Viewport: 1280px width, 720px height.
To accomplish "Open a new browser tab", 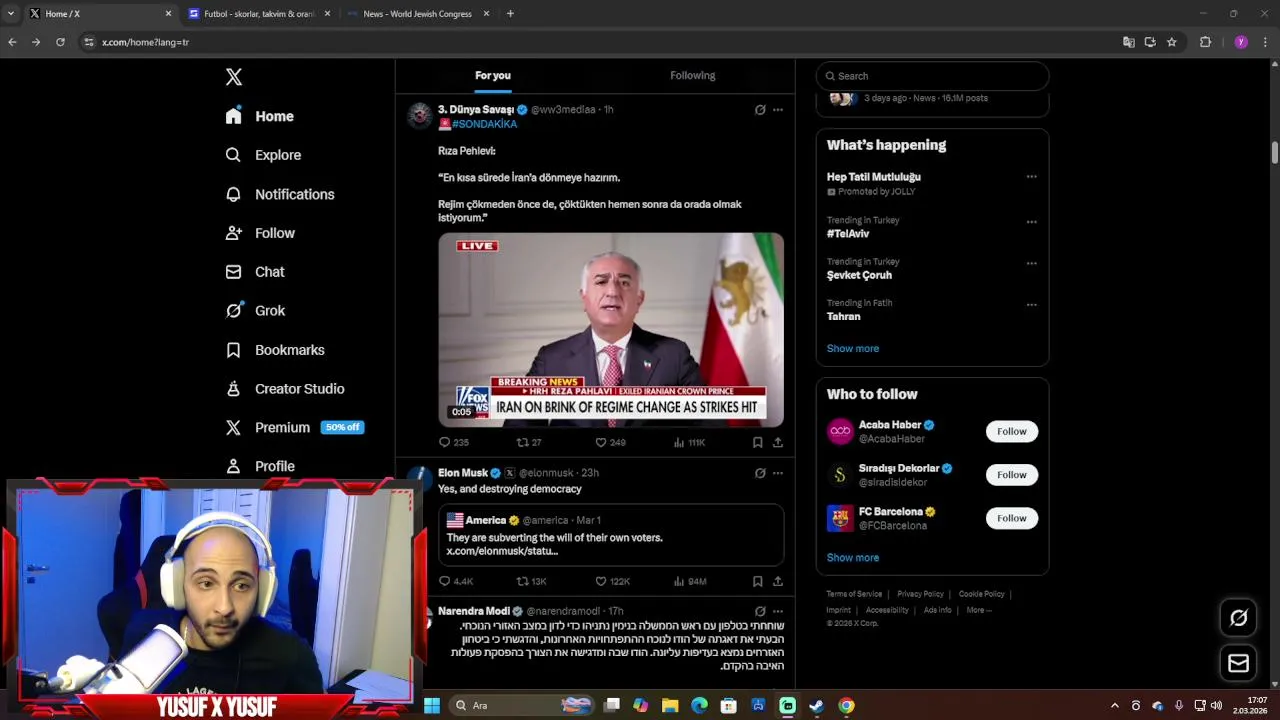I will coord(510,14).
